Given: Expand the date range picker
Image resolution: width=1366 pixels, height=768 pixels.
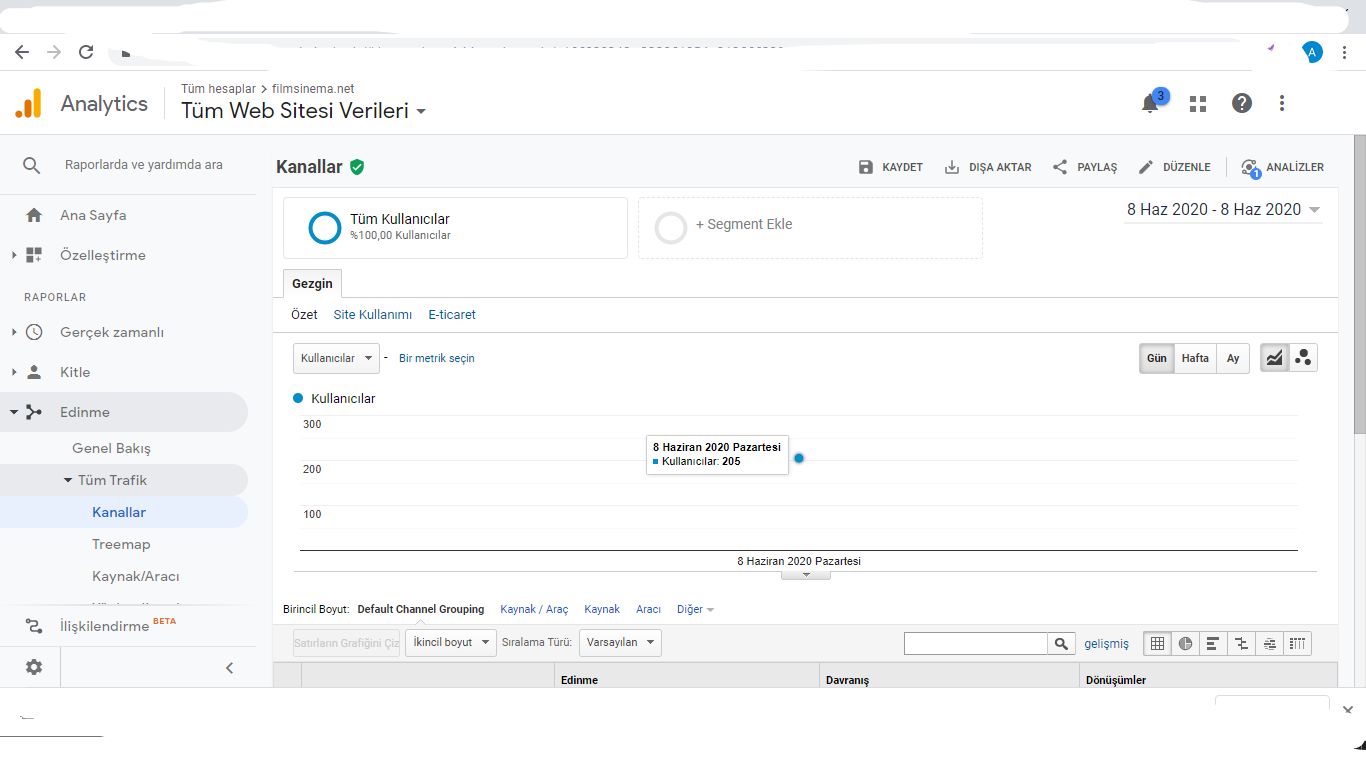Looking at the screenshot, I should pos(1223,210).
